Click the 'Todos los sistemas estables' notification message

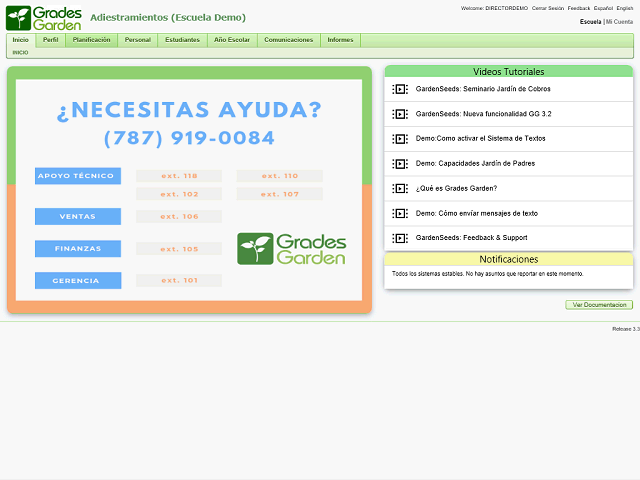pyautogui.click(x=487, y=274)
